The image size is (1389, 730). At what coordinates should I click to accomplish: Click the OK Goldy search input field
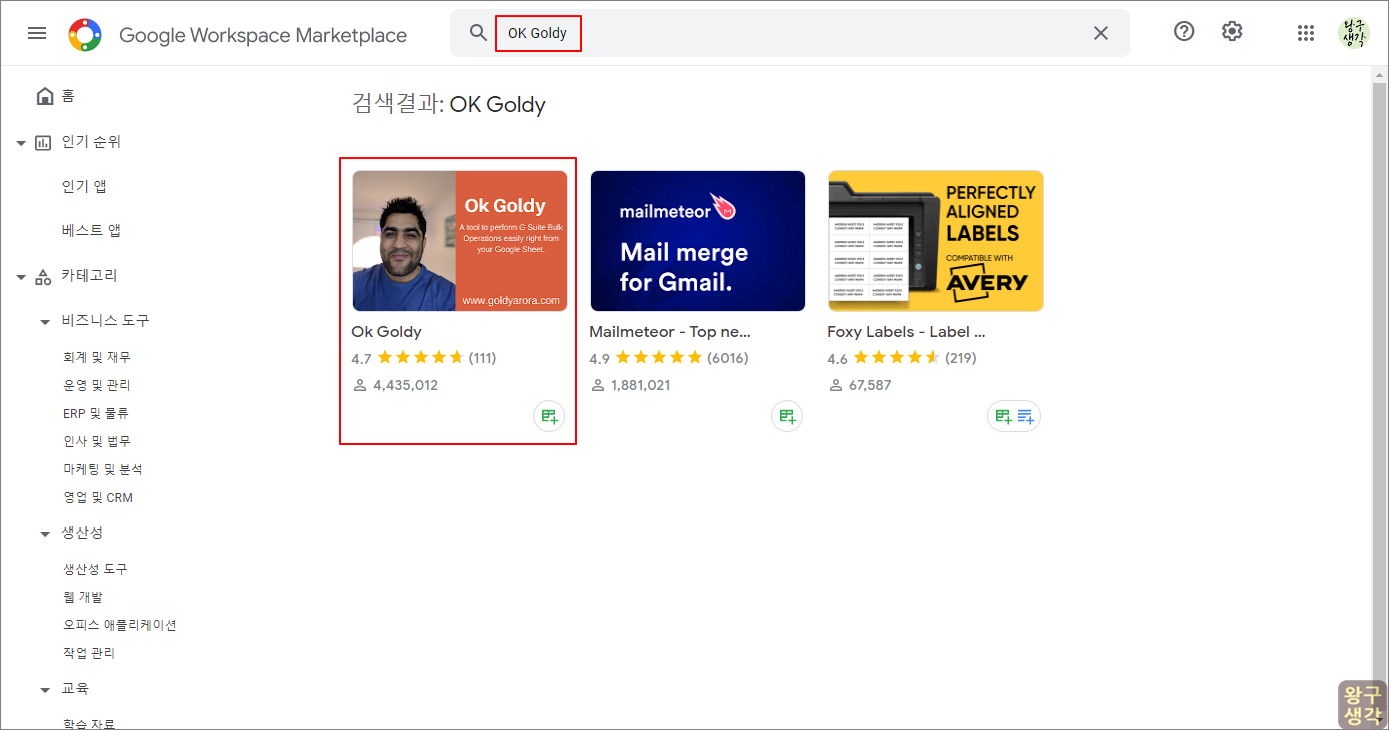coord(790,33)
